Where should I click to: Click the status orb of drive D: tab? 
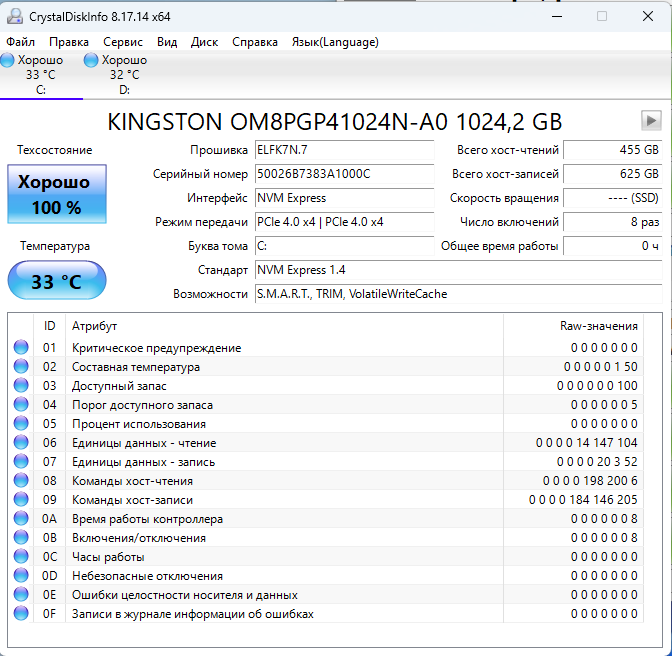(91, 61)
